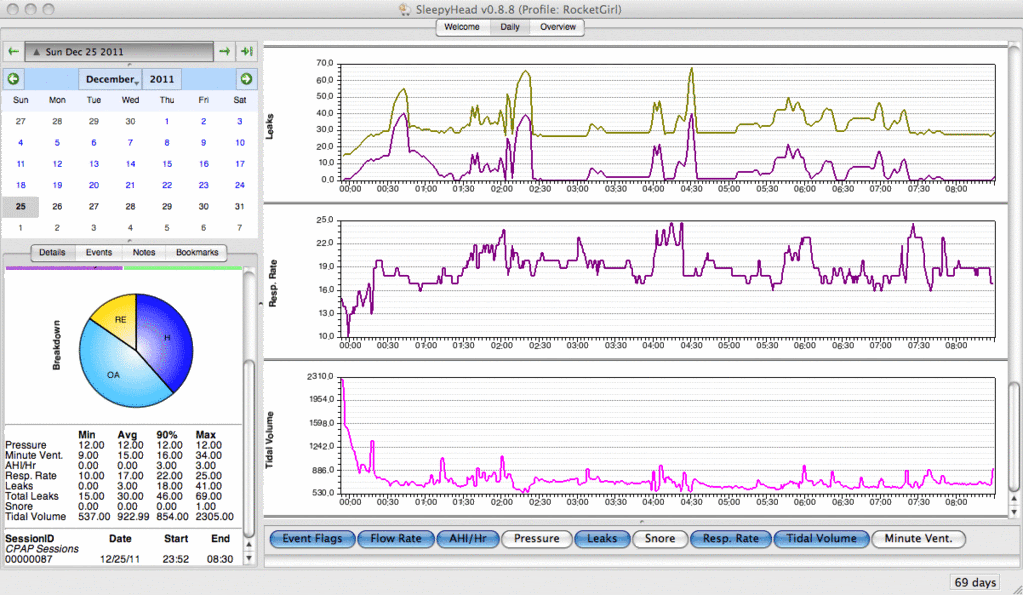Toggle the Resp. Rate graph

[x=730, y=539]
